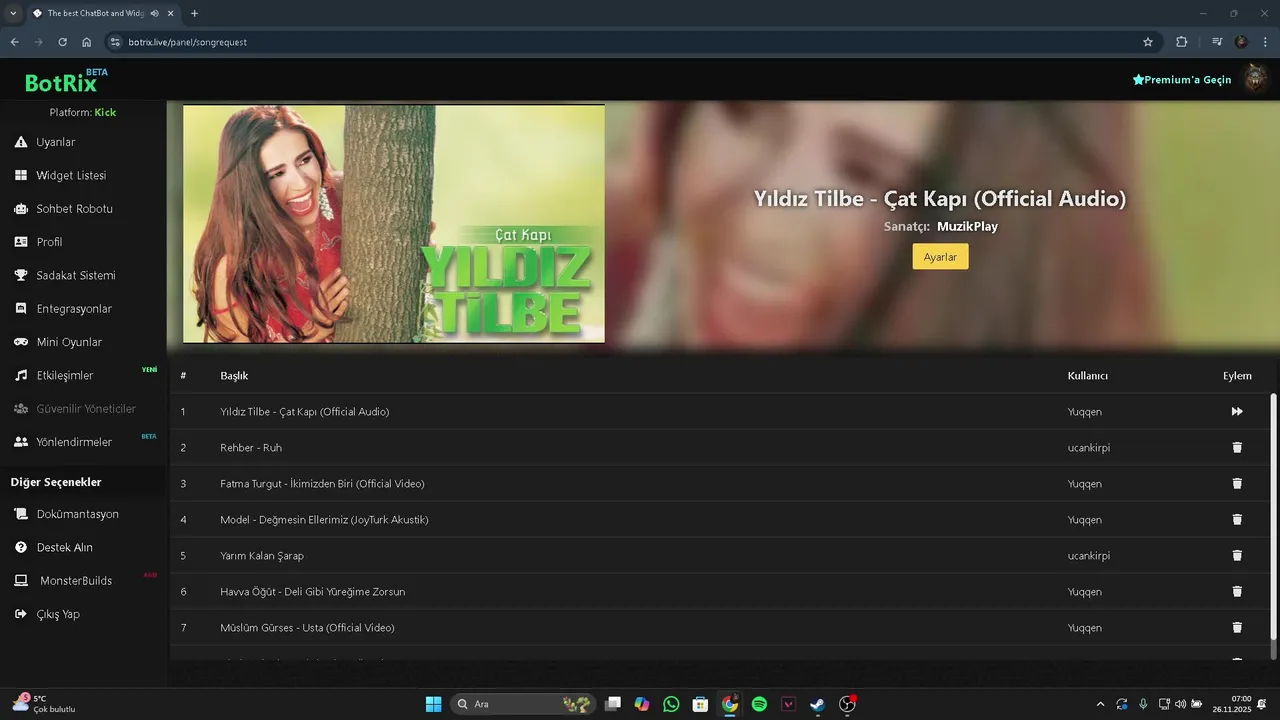Viewport: 1280px width, 720px height.
Task: Delete Yarım Kalan Şarap entry
Action: (1237, 556)
